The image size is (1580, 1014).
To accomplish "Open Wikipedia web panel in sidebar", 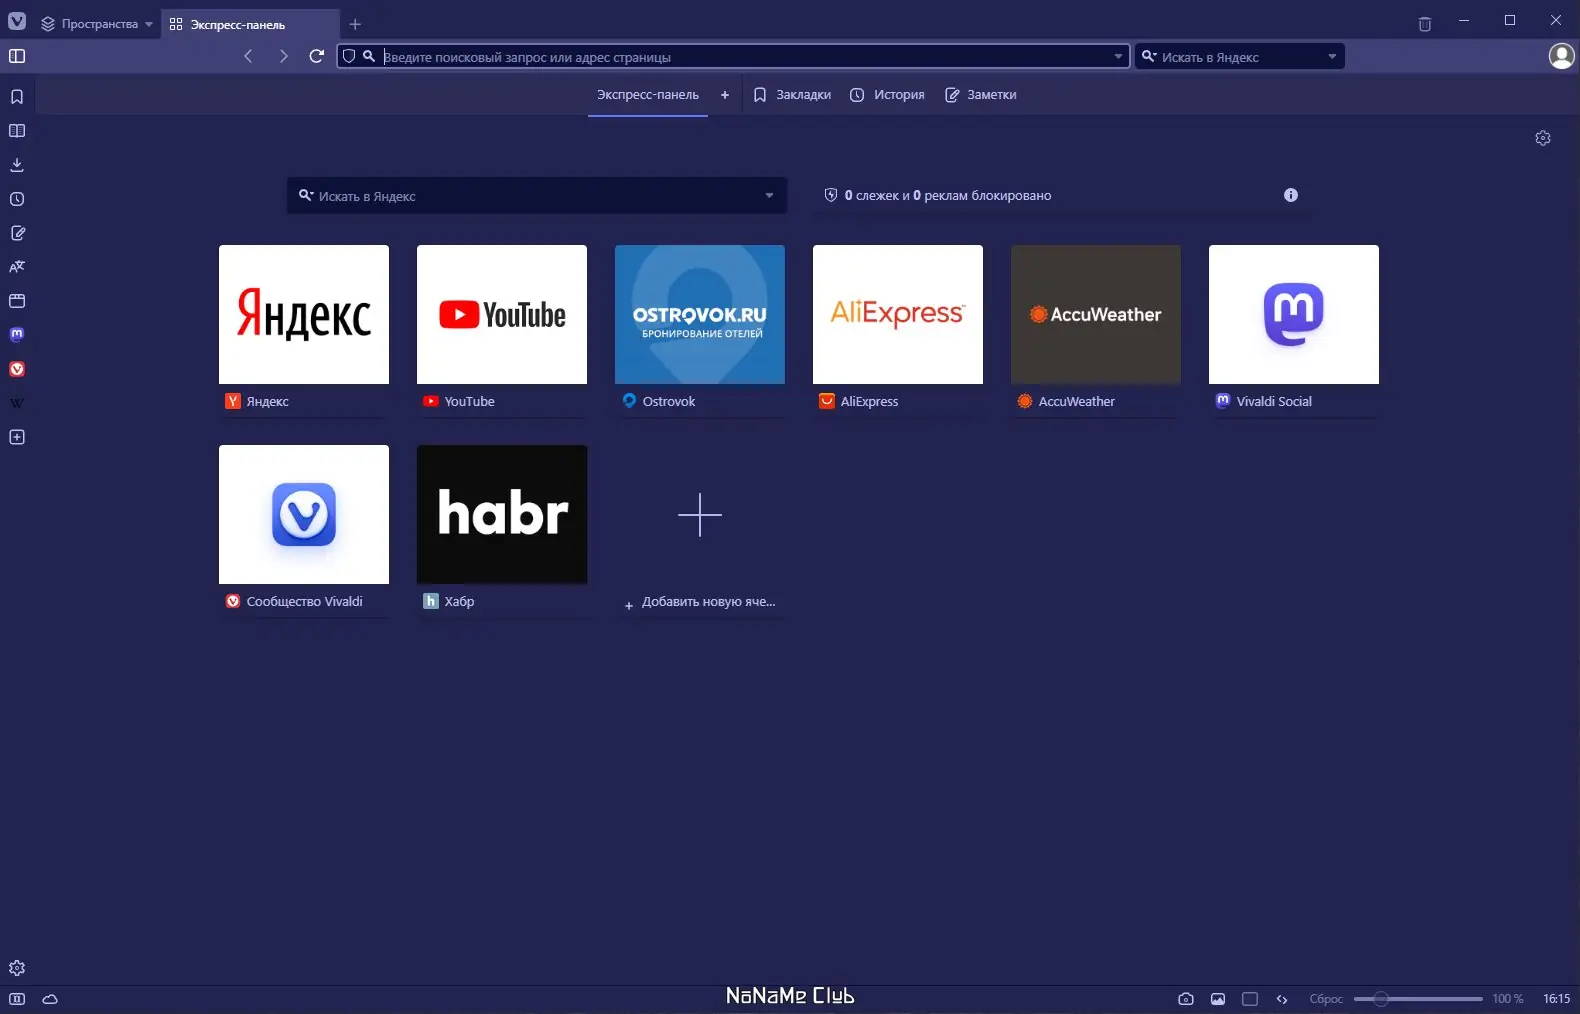I will pyautogui.click(x=17, y=403).
